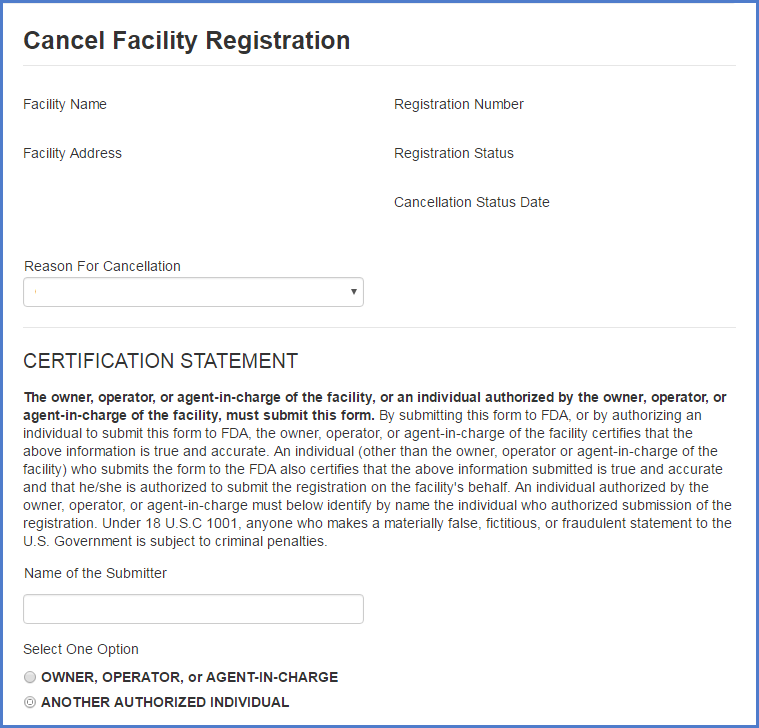Click the Select One Option label

click(81, 649)
